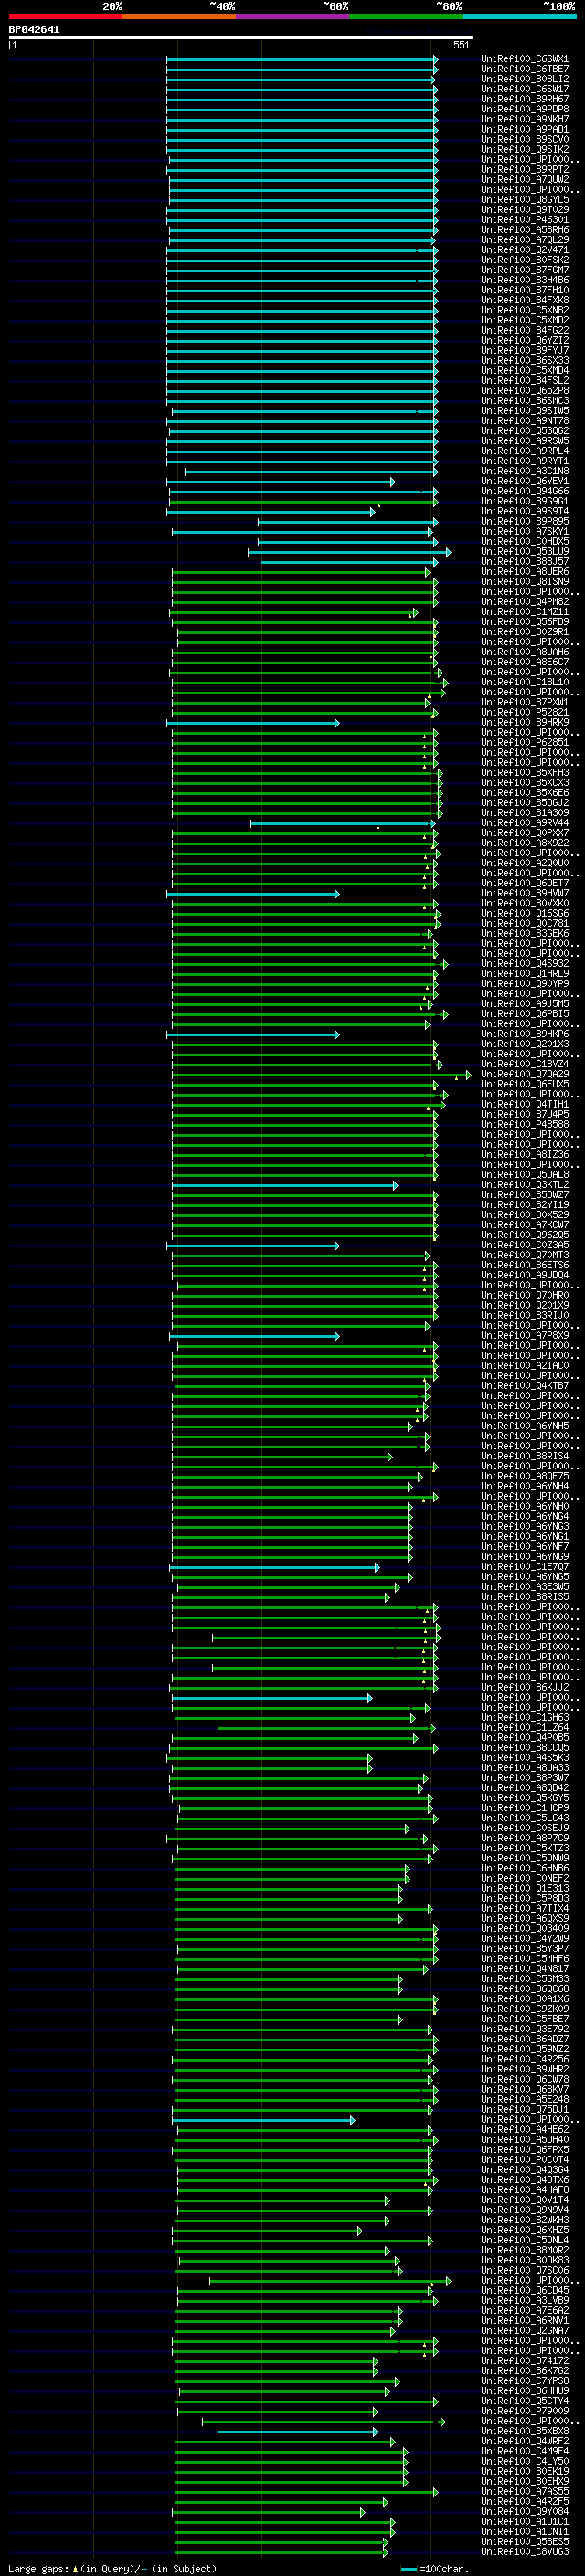Select hit UniRef100_C6SWX1

coord(524,59)
